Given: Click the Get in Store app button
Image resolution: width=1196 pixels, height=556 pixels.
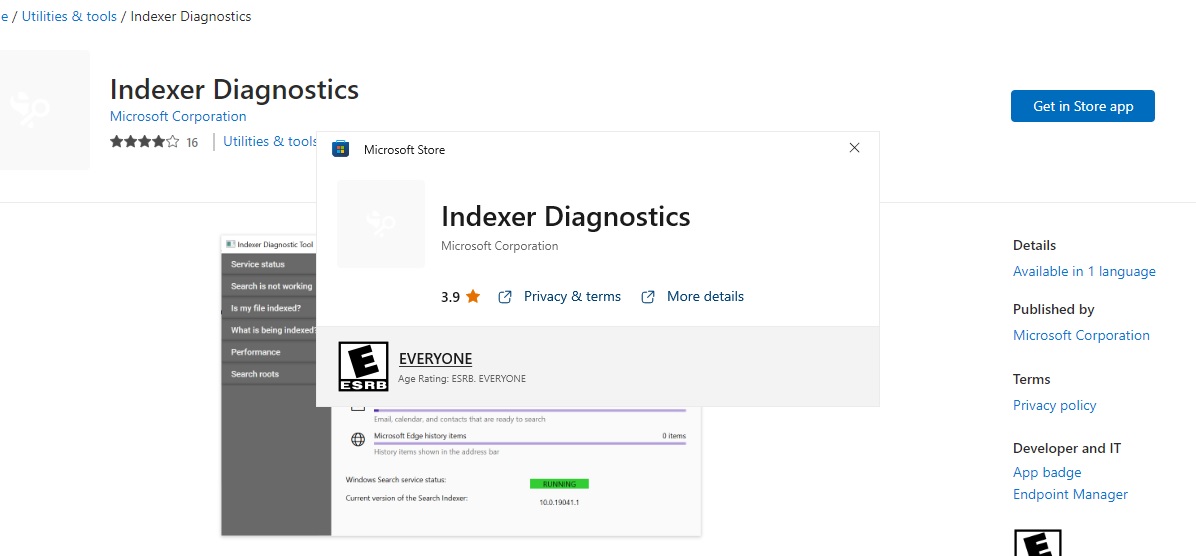Looking at the screenshot, I should (x=1082, y=106).
